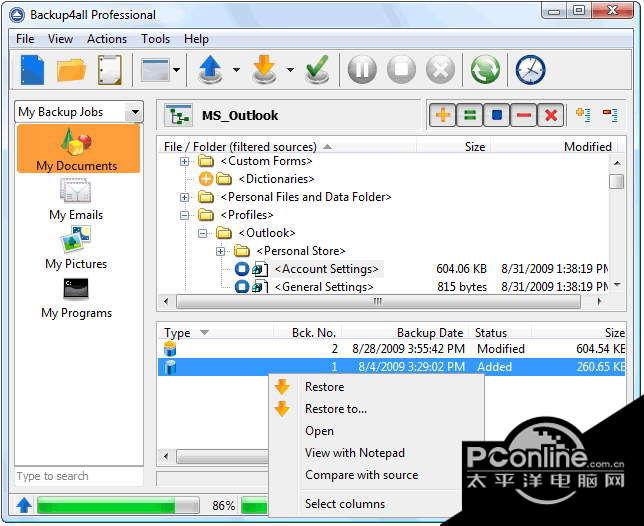Click in the Type to search field
This screenshot has height=526, width=644.
pyautogui.click(x=78, y=476)
